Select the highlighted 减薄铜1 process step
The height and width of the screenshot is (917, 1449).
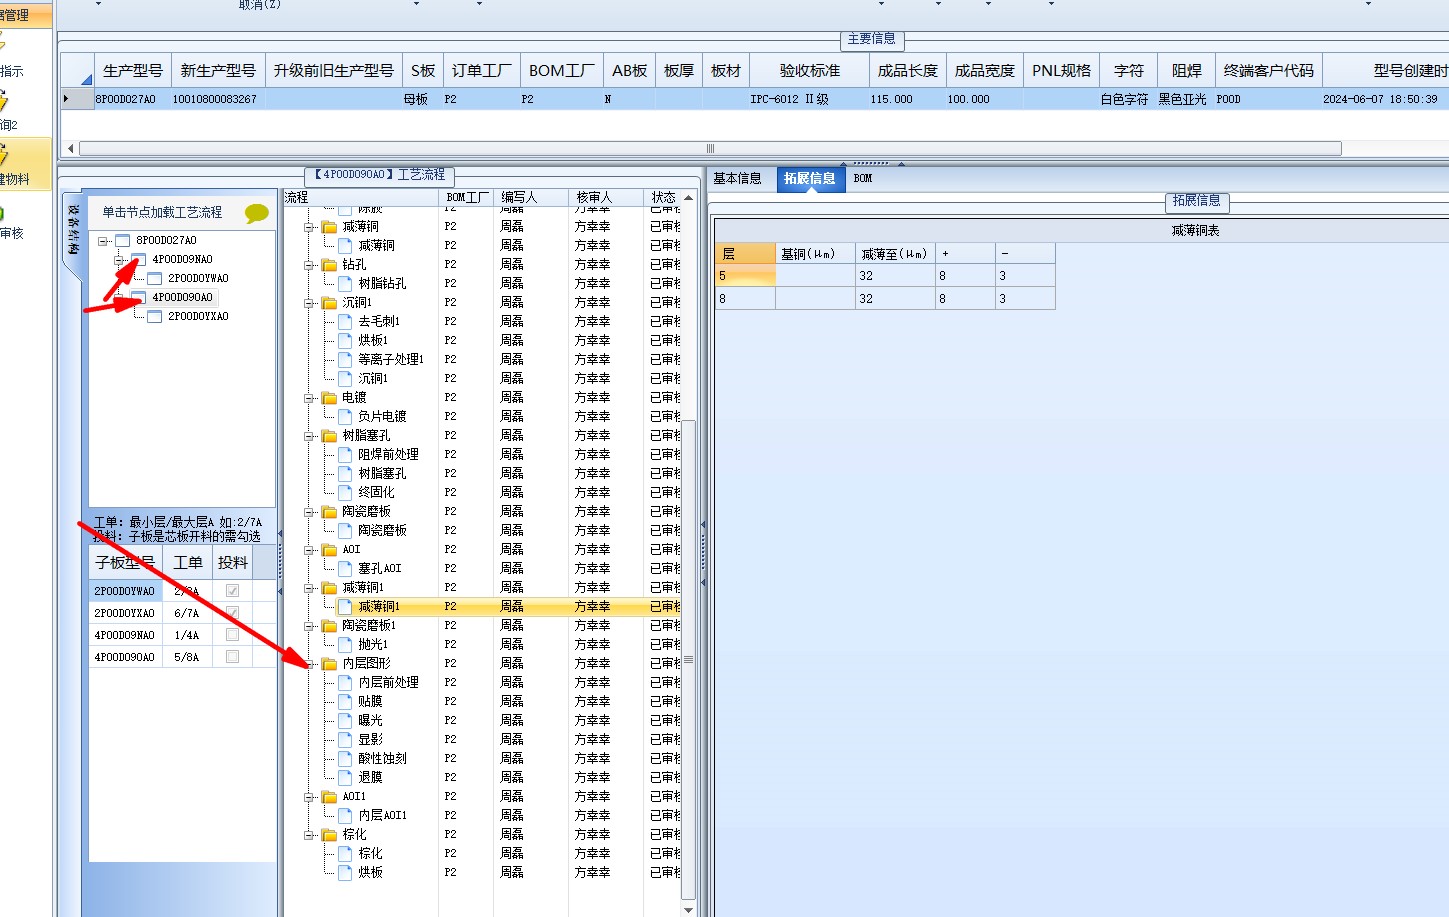tap(379, 607)
